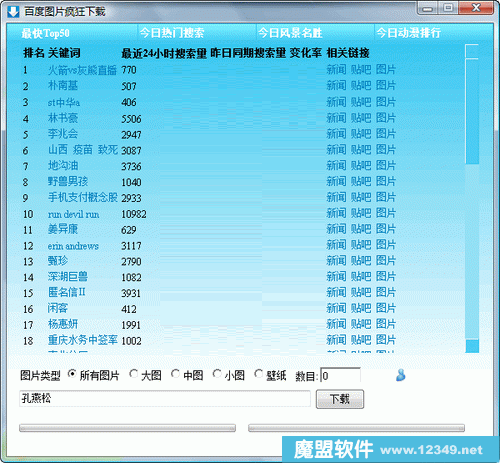Open keyword link erin andrews

click(73, 246)
